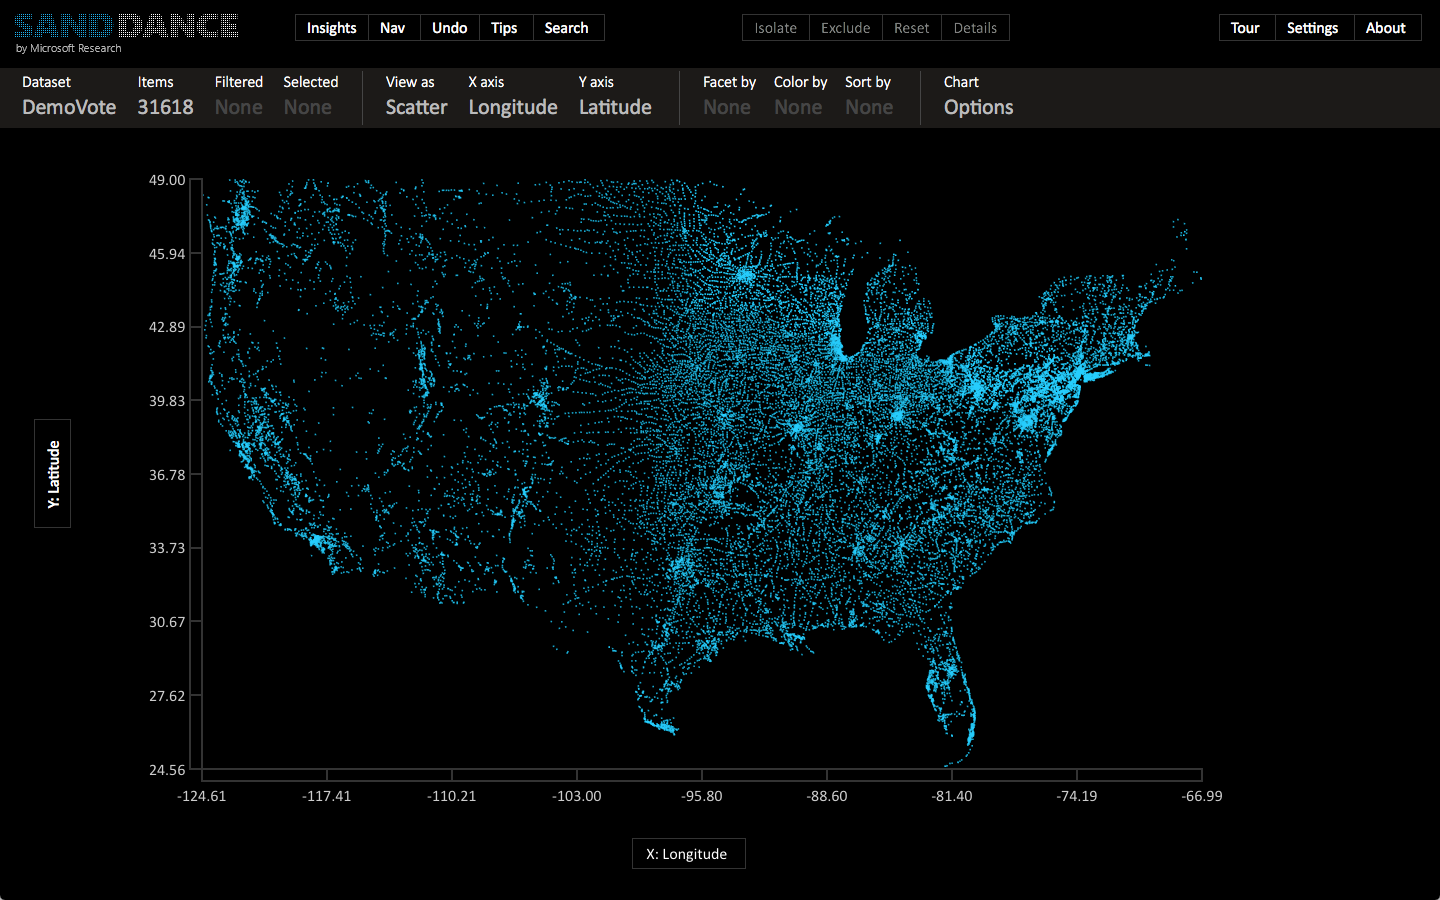Change the DemoVote dataset
The width and height of the screenshot is (1440, 900).
pos(69,107)
